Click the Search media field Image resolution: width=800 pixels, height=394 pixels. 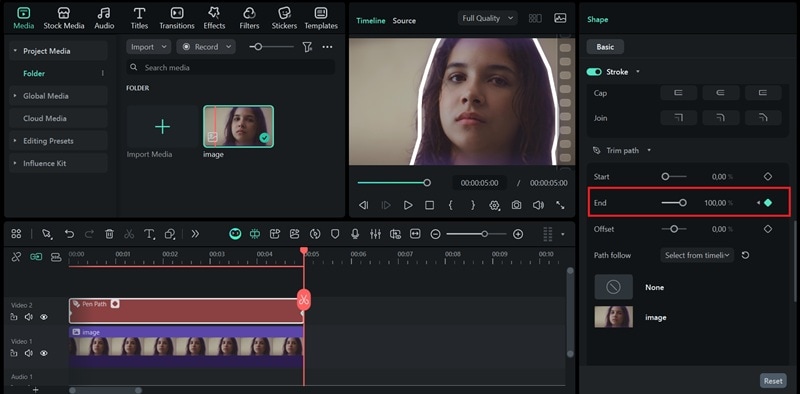231,67
